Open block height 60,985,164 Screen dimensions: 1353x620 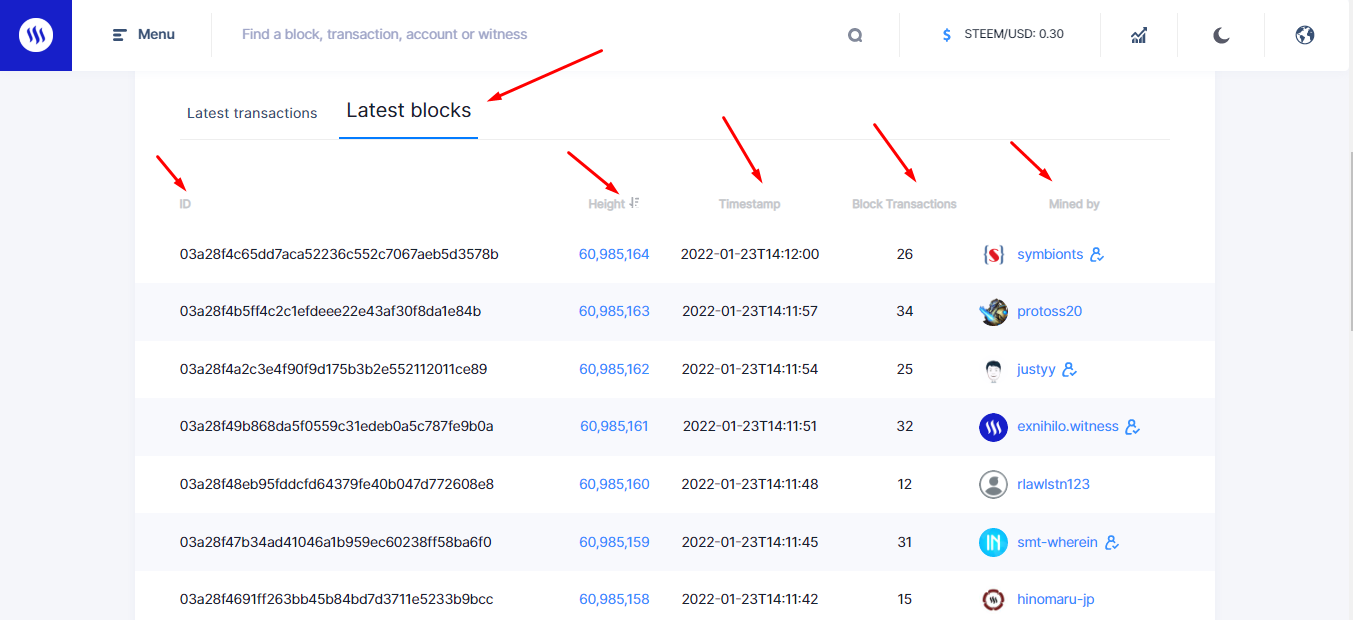point(614,254)
